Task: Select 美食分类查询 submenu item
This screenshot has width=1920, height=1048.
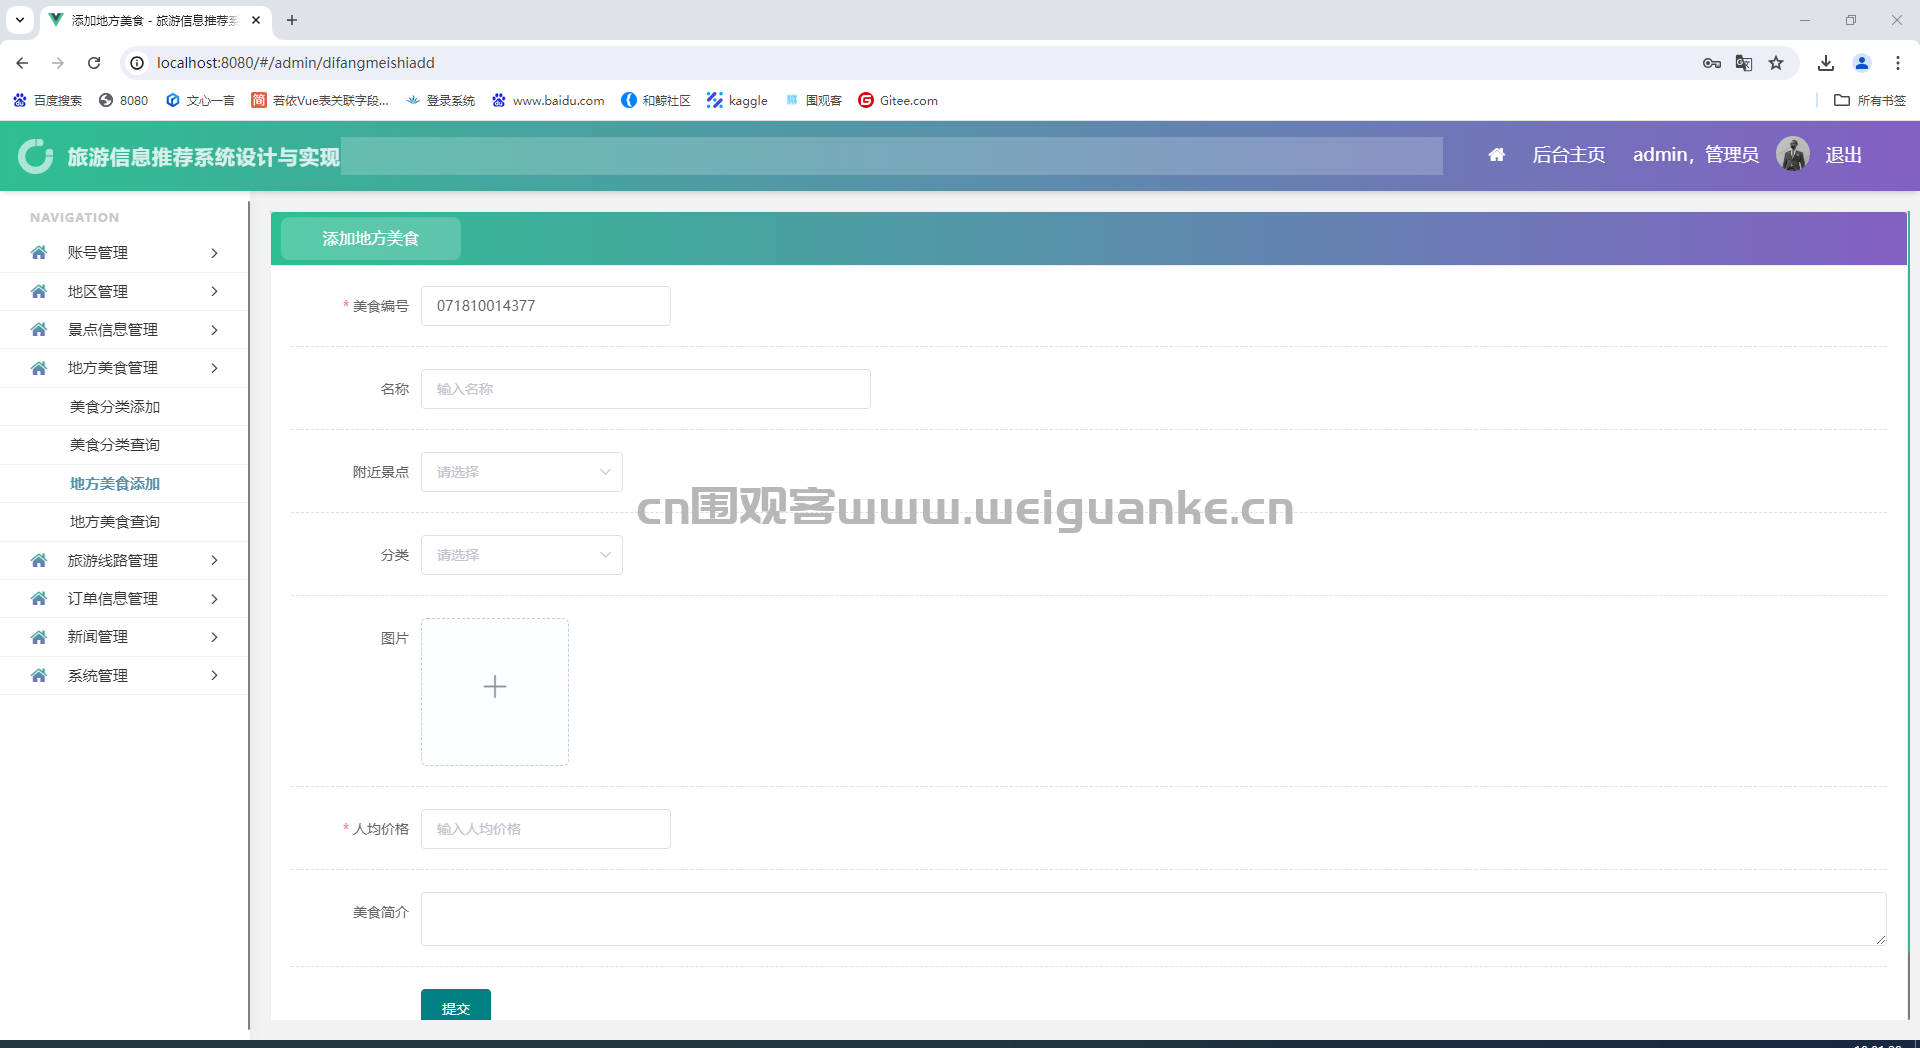Action: [x=115, y=445]
